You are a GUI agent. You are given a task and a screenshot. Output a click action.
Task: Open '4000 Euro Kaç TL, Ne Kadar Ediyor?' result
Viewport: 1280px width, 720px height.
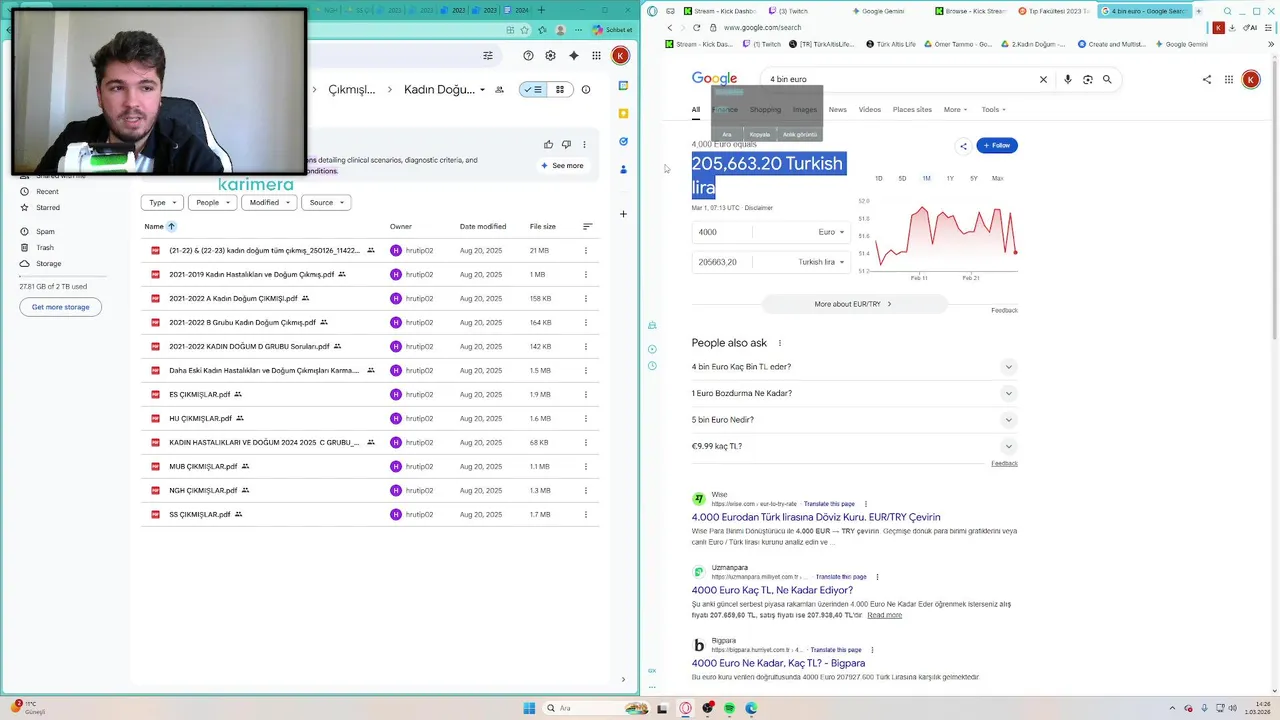[772, 590]
